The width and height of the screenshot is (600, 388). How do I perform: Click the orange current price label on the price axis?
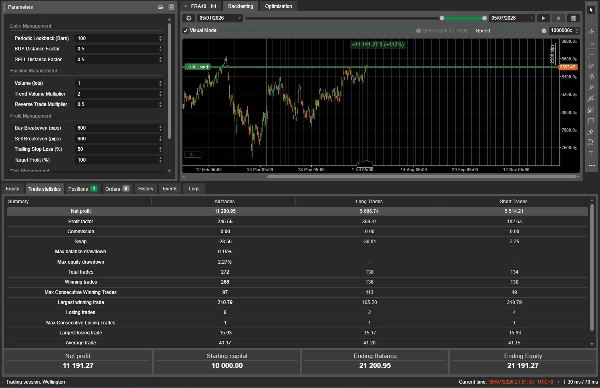[568, 67]
